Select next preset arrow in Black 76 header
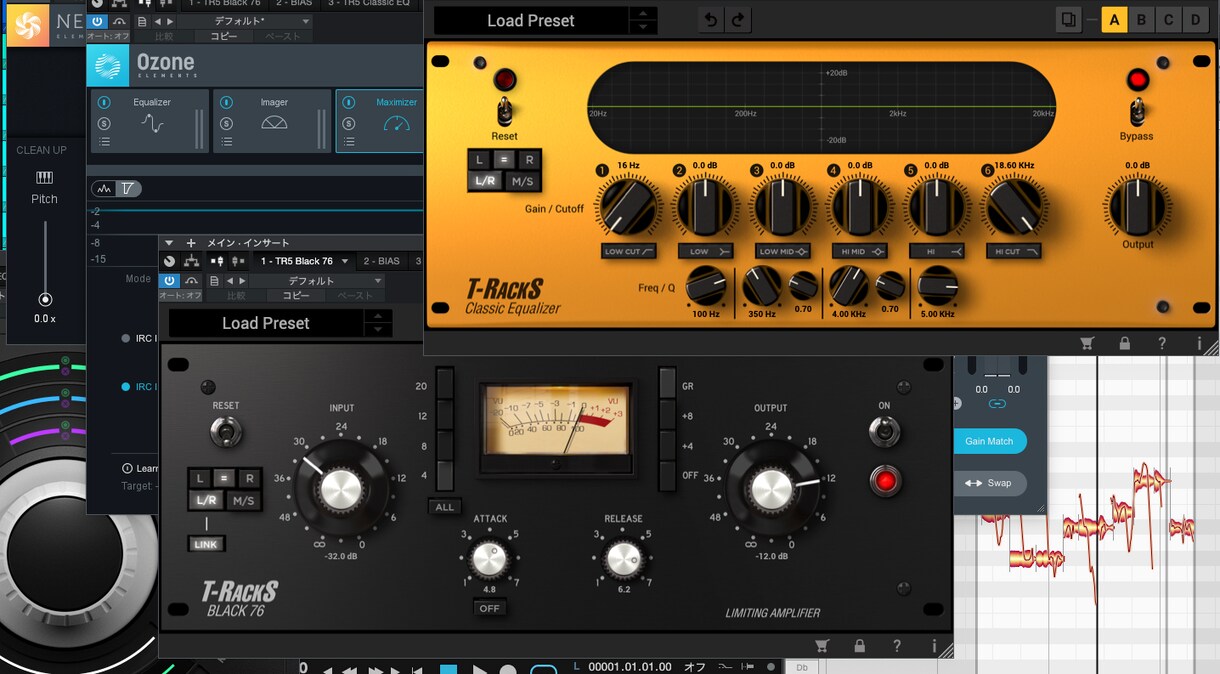 coord(242,281)
